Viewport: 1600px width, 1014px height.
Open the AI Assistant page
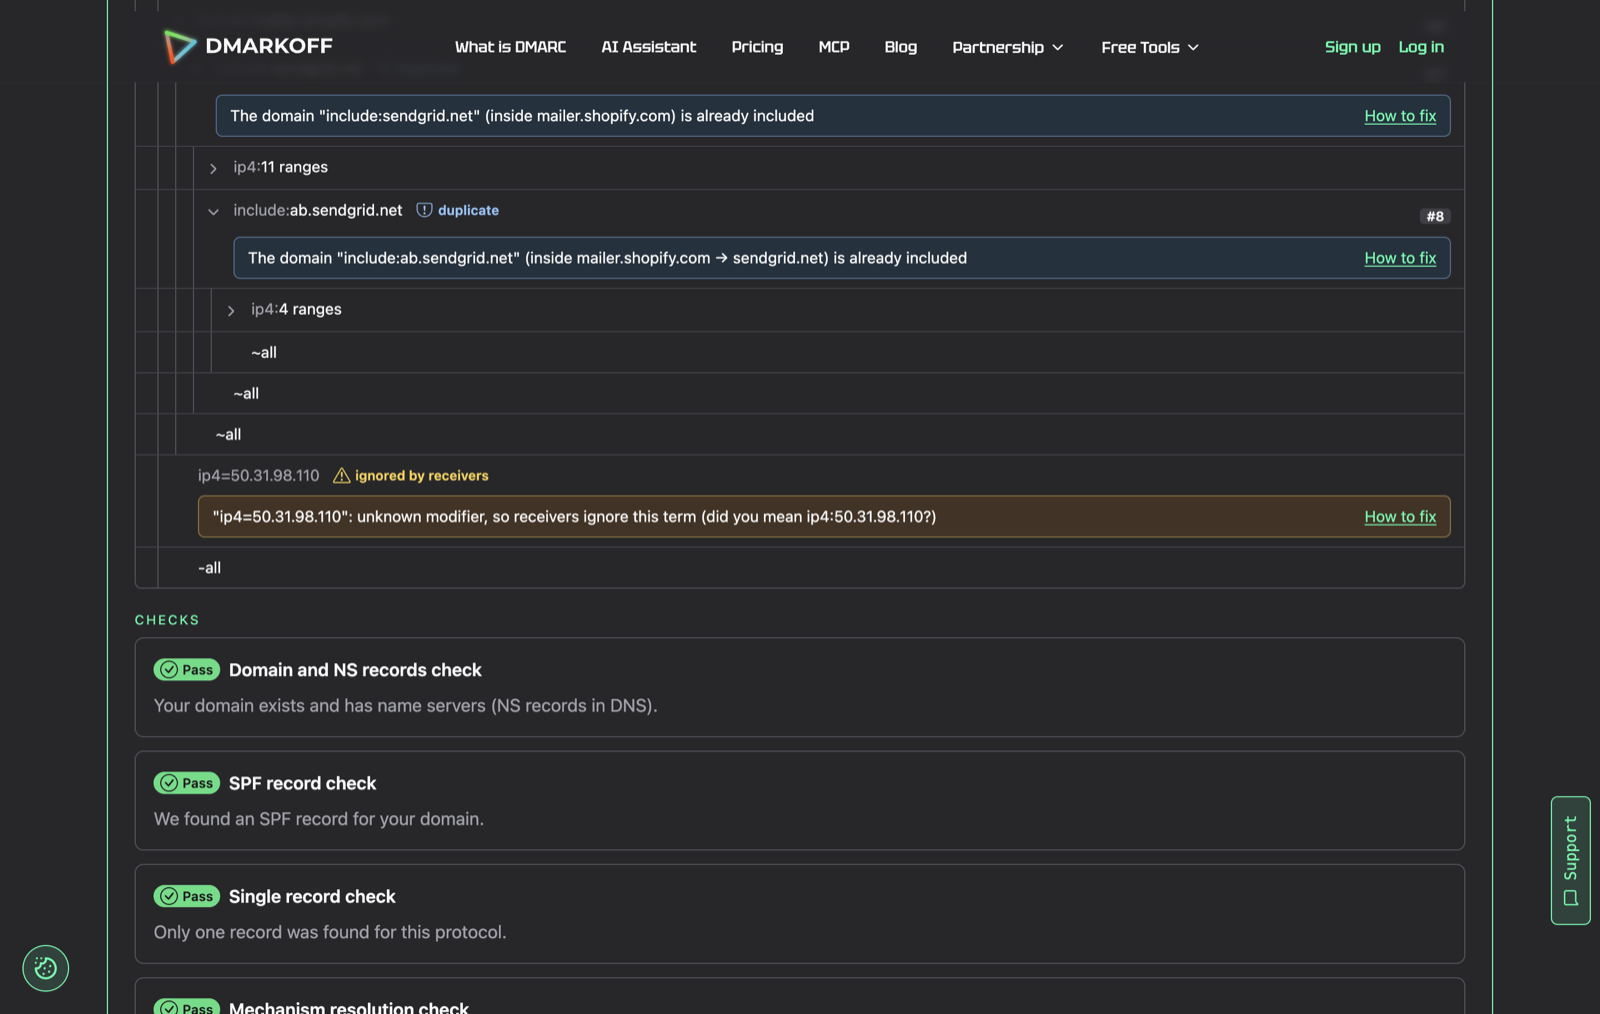[x=649, y=47]
